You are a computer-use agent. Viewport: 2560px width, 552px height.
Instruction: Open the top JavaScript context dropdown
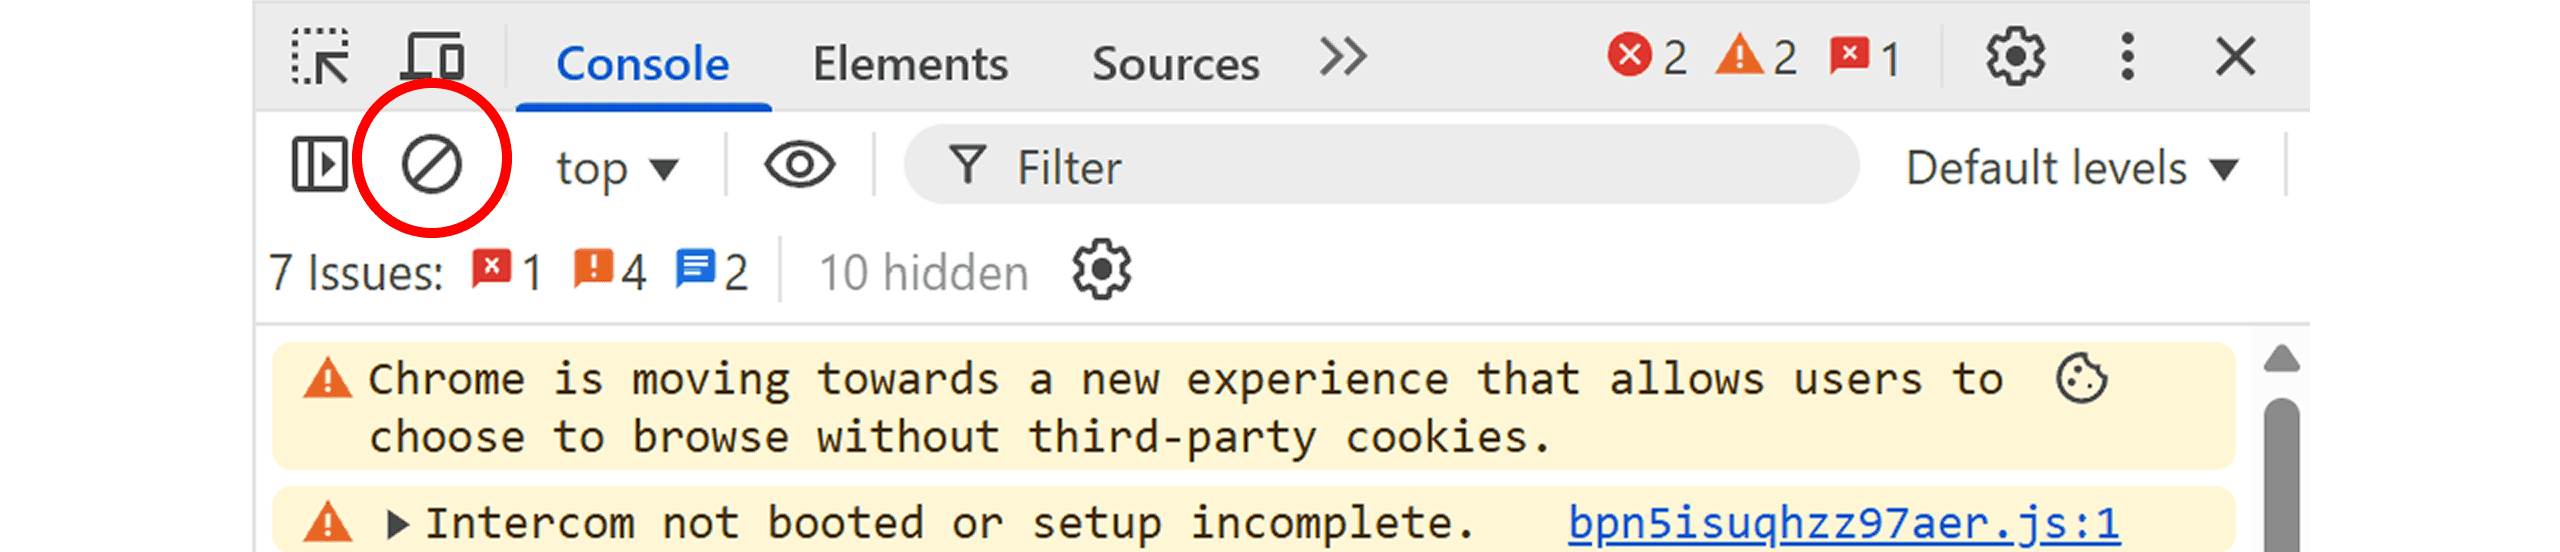(x=617, y=168)
